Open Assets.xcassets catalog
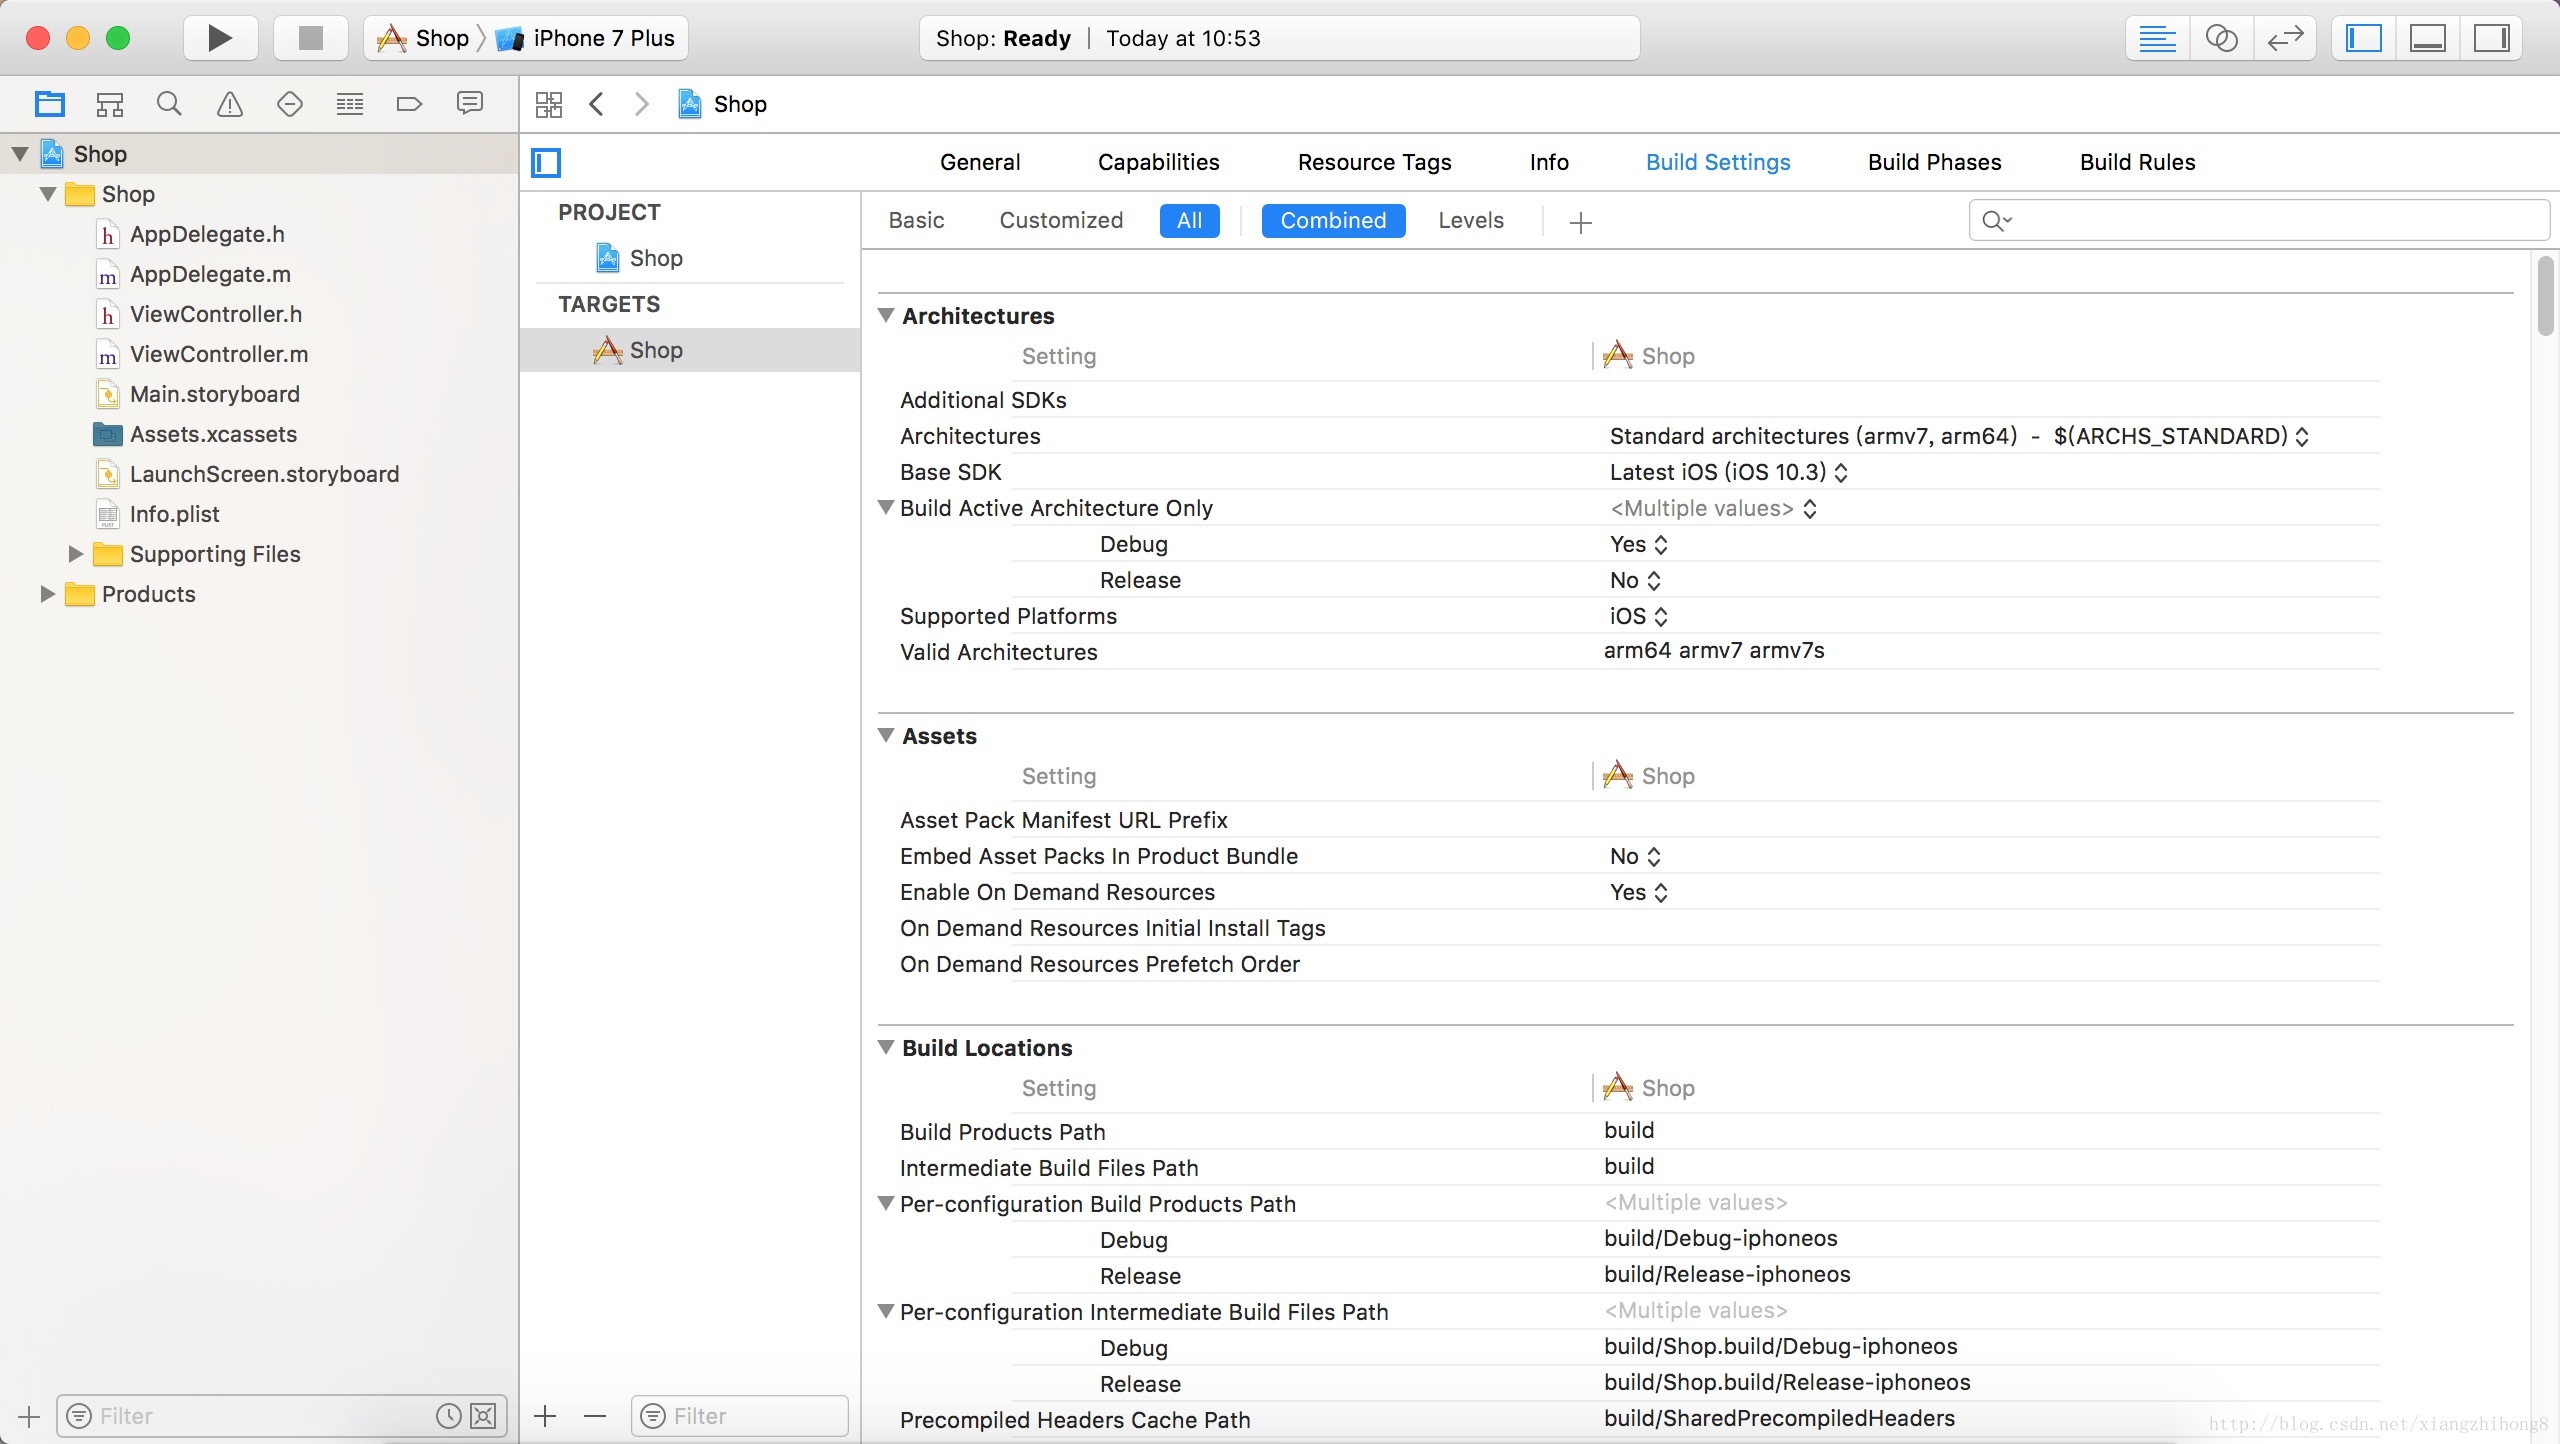This screenshot has width=2560, height=1444. click(213, 434)
